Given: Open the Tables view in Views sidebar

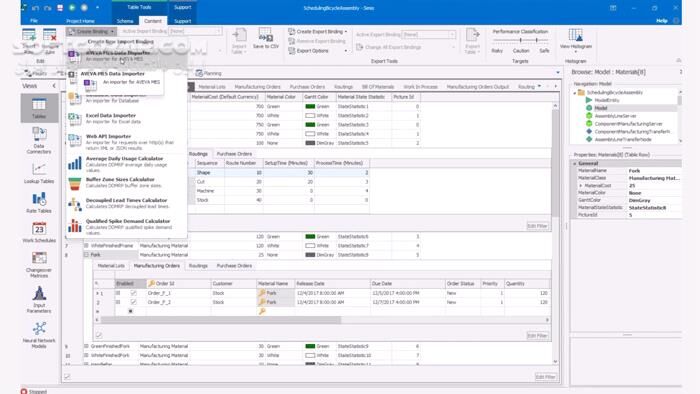Looking at the screenshot, I should [x=39, y=108].
